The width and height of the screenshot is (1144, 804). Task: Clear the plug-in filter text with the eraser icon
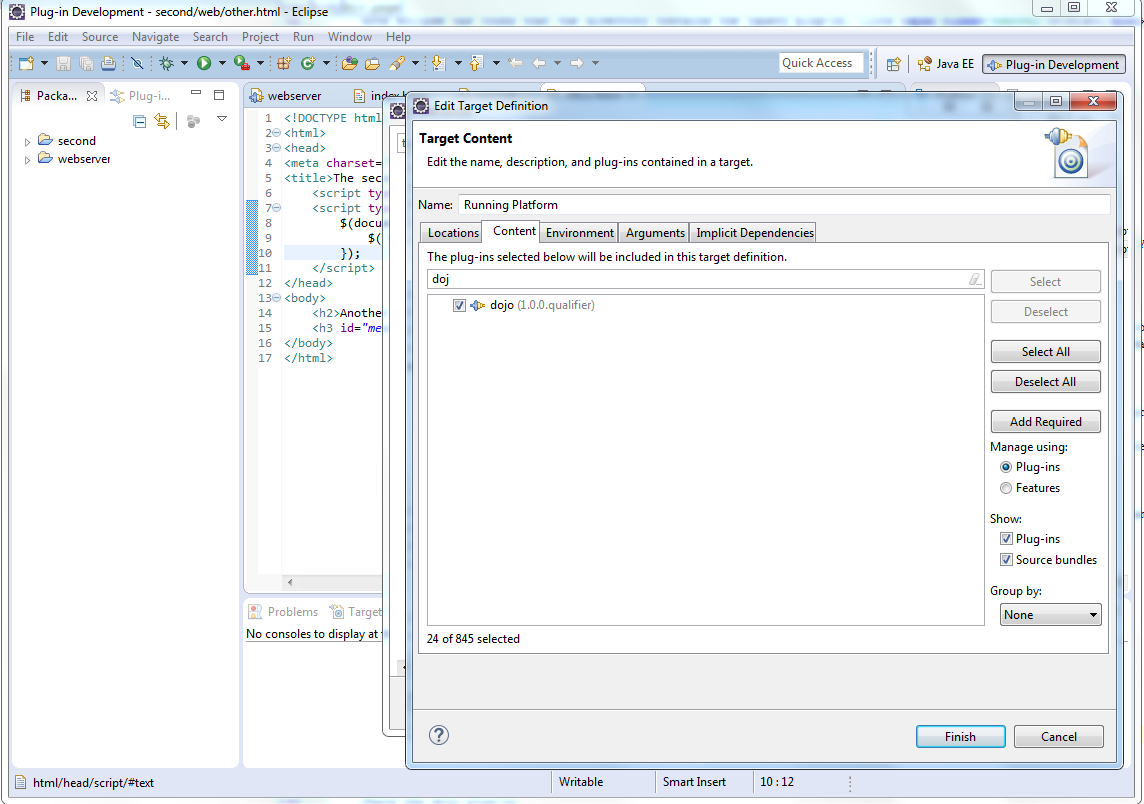(x=975, y=279)
